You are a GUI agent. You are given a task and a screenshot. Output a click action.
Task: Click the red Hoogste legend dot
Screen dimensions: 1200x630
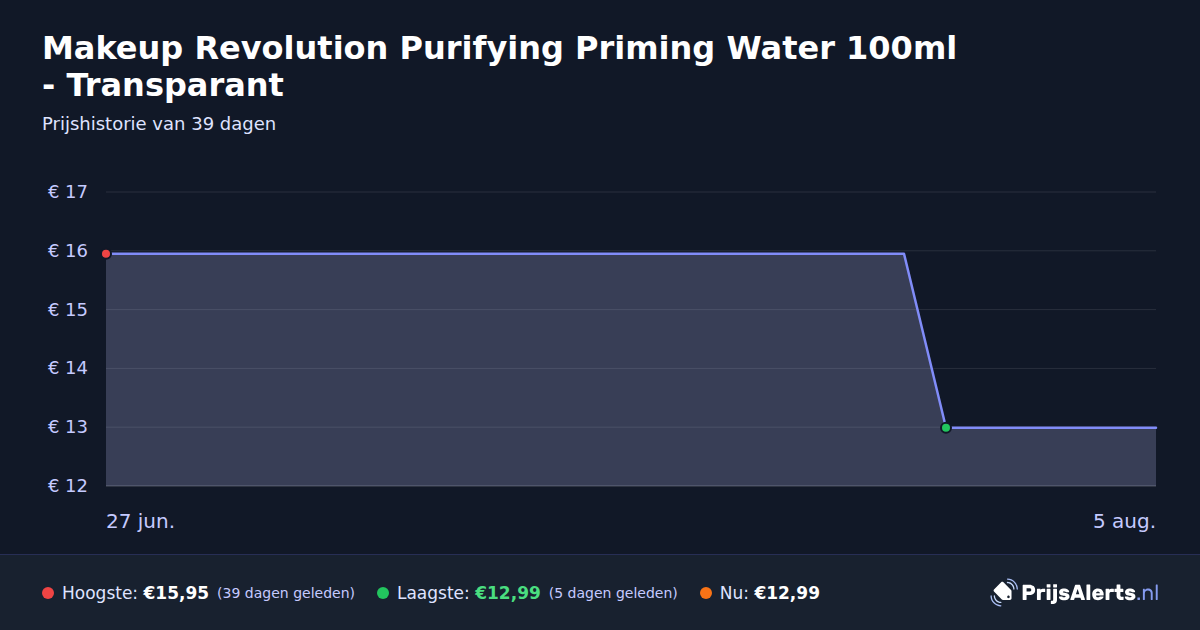(x=48, y=593)
